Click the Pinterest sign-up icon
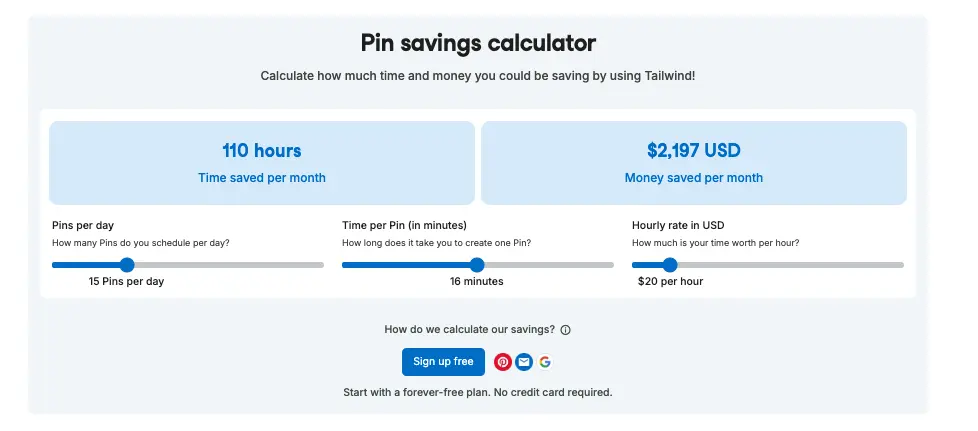Image resolution: width=978 pixels, height=431 pixels. point(503,362)
